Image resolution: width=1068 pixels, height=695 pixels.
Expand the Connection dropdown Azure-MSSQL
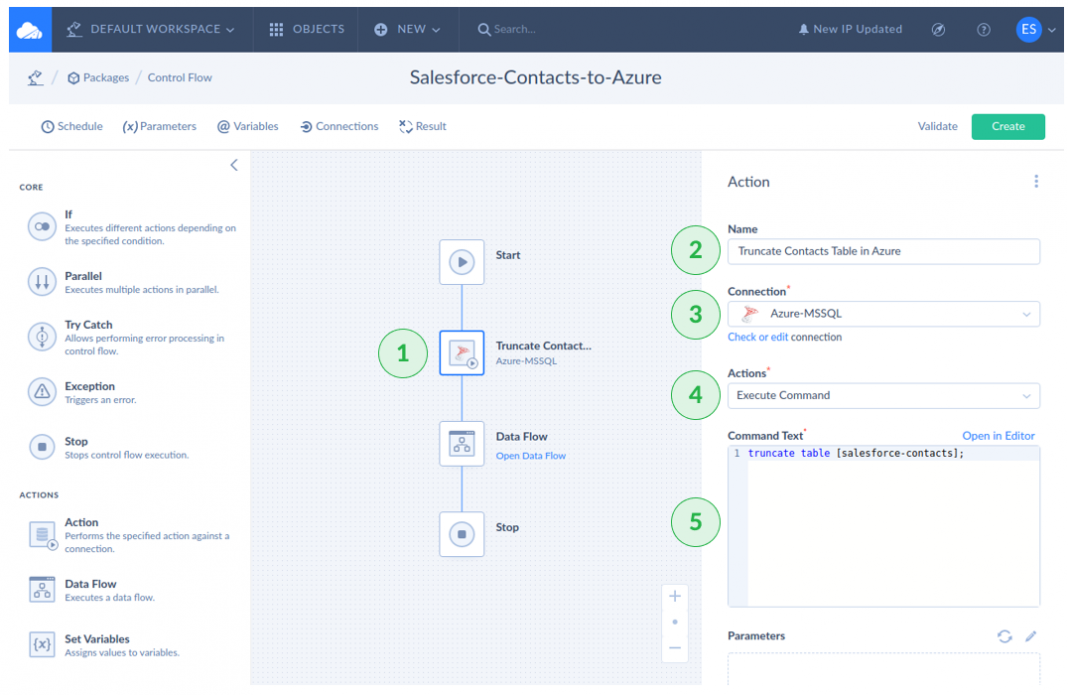(883, 314)
